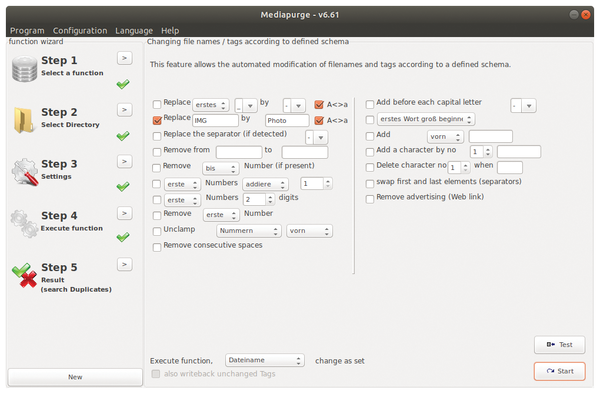
Task: Click the Step 2 folder icon
Action: 24,120
